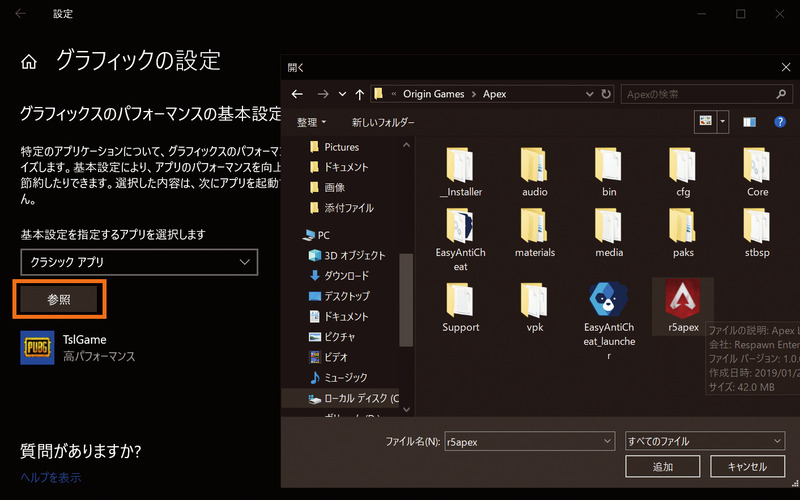Expand the address bar history dropdown
The image size is (800, 500).
coord(589,94)
